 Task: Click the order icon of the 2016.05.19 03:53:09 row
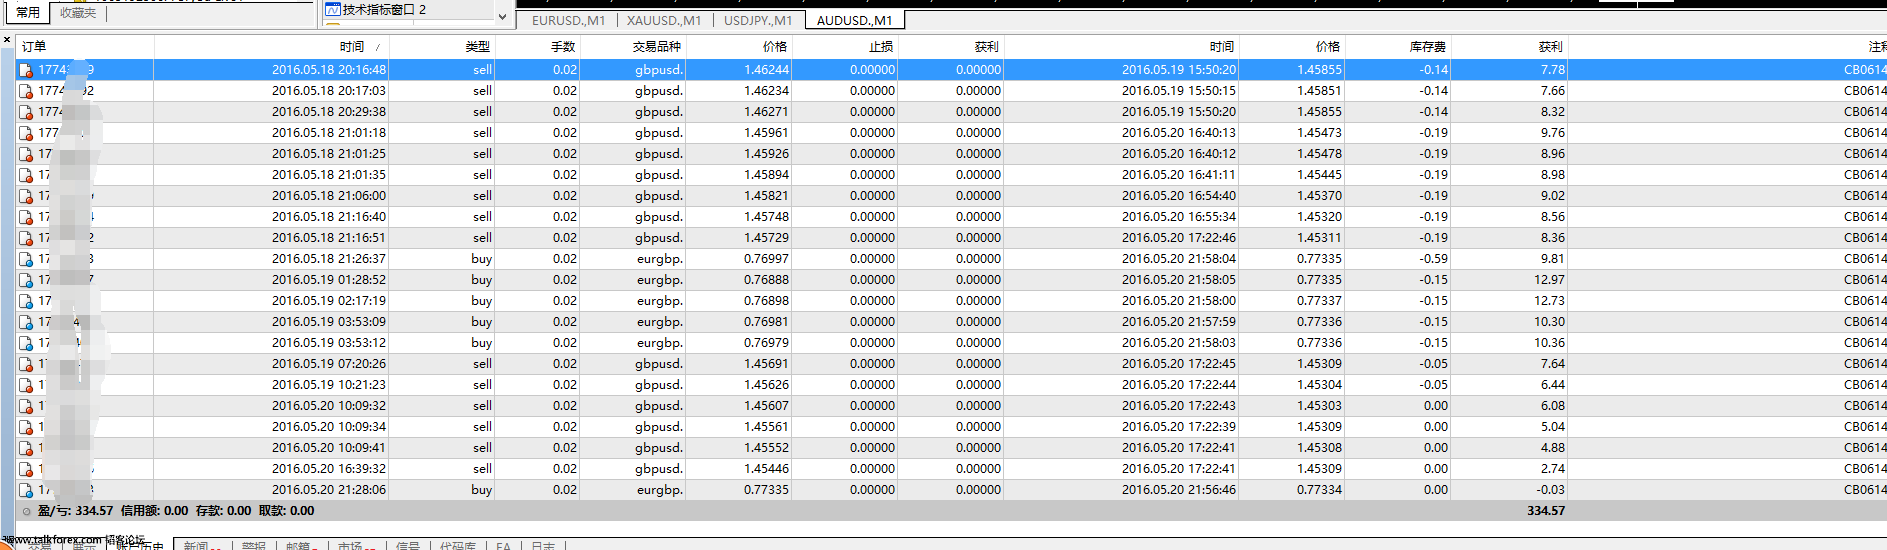pos(26,322)
